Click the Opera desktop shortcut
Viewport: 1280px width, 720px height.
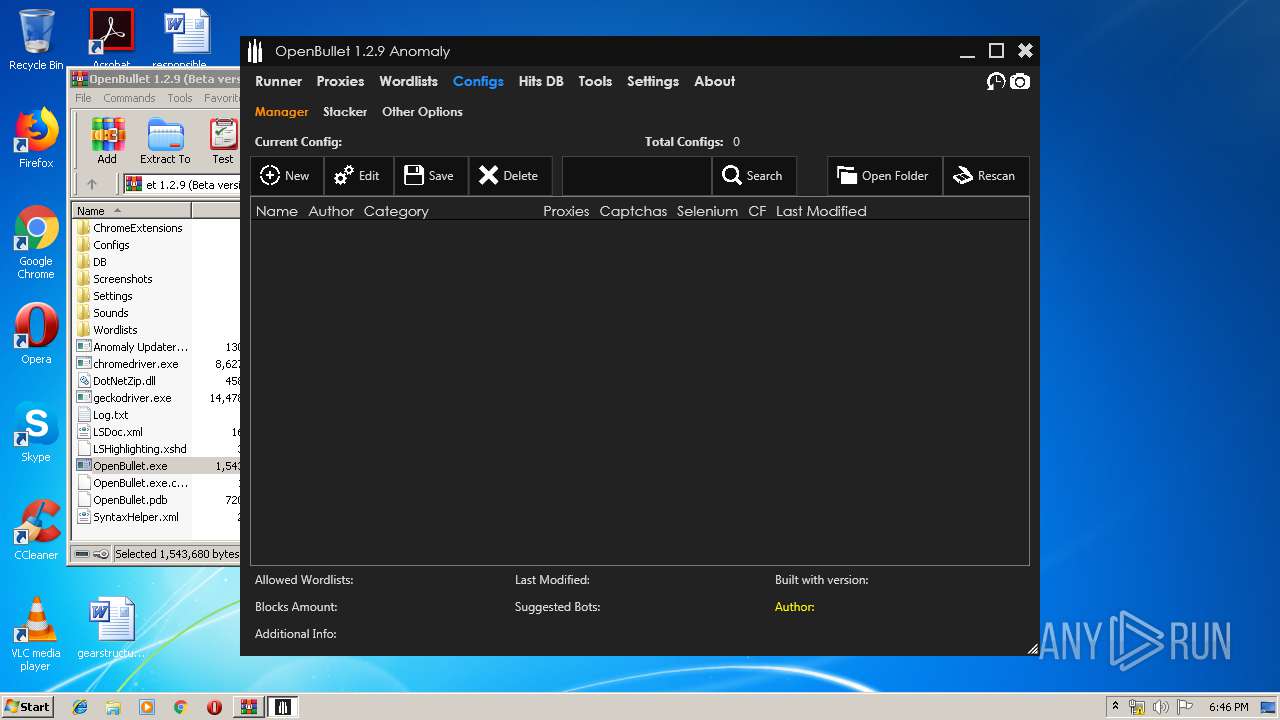(x=36, y=334)
